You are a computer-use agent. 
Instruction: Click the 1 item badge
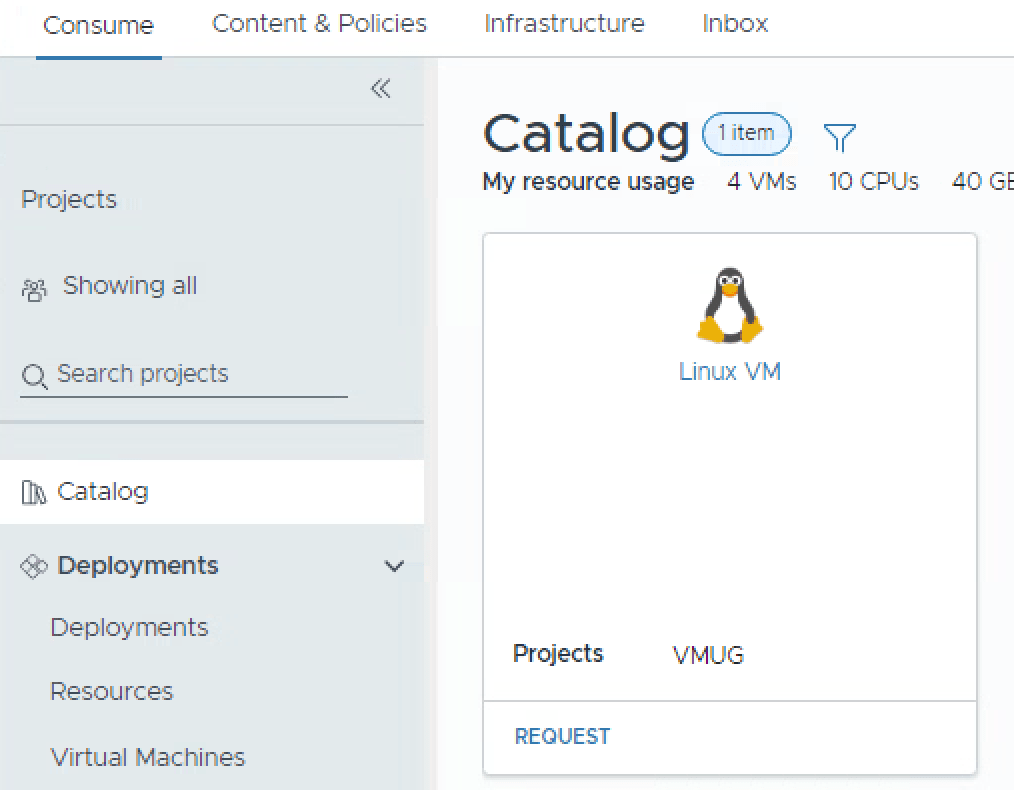746,133
